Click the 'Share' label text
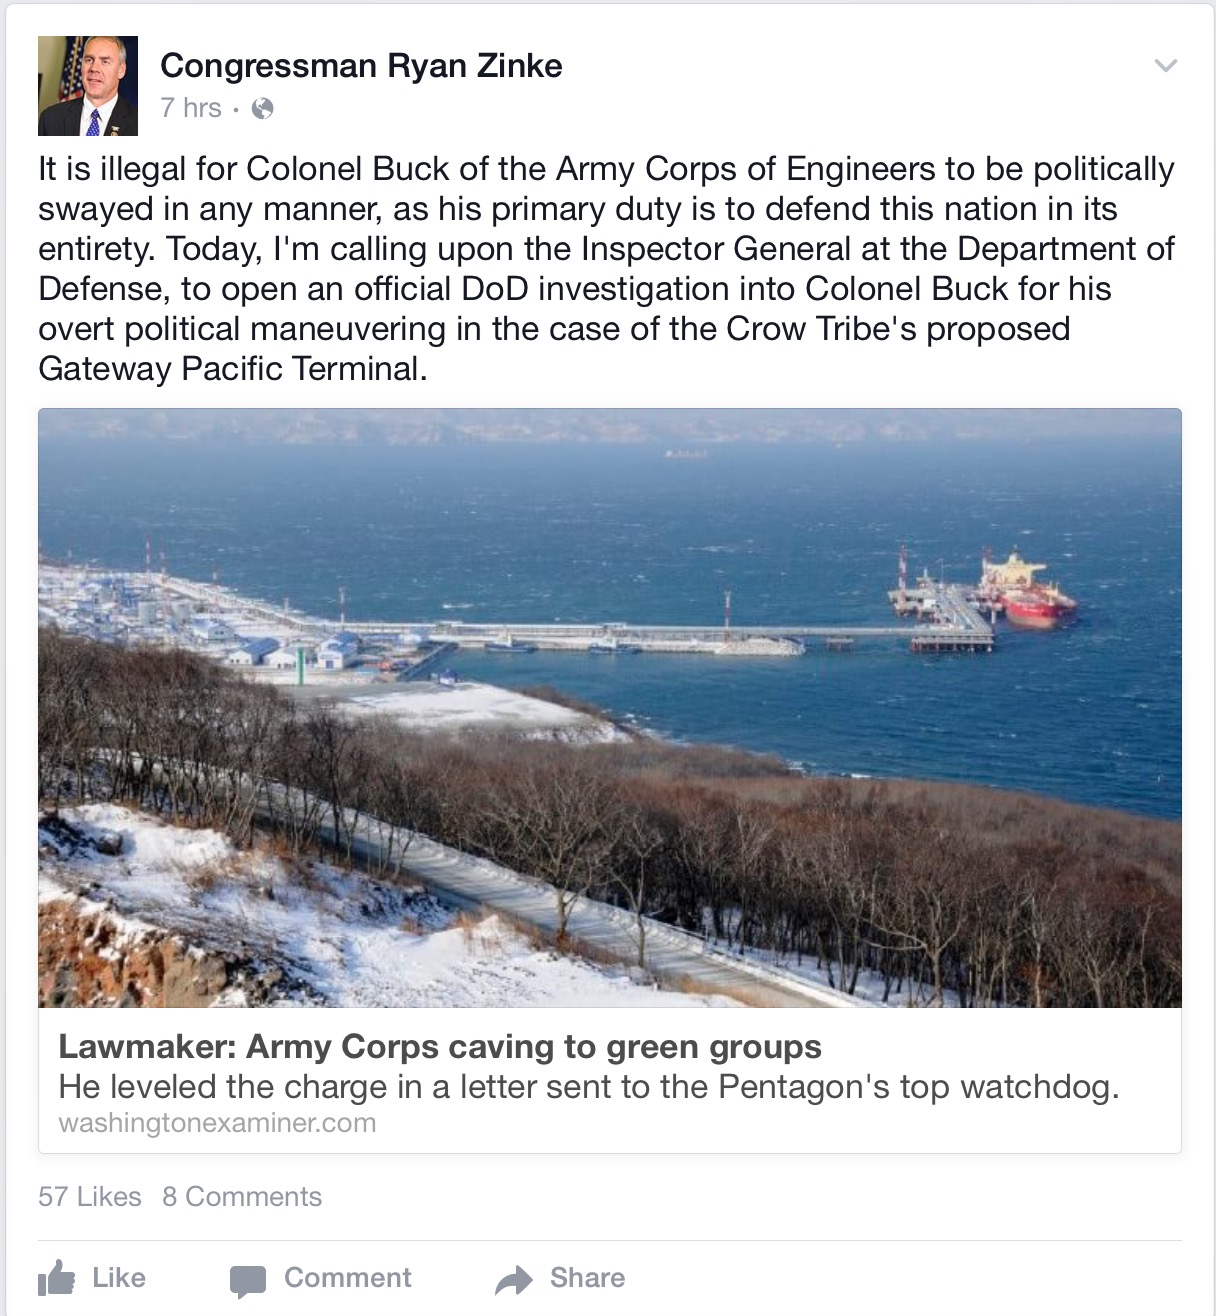This screenshot has width=1216, height=1316. (x=588, y=1278)
